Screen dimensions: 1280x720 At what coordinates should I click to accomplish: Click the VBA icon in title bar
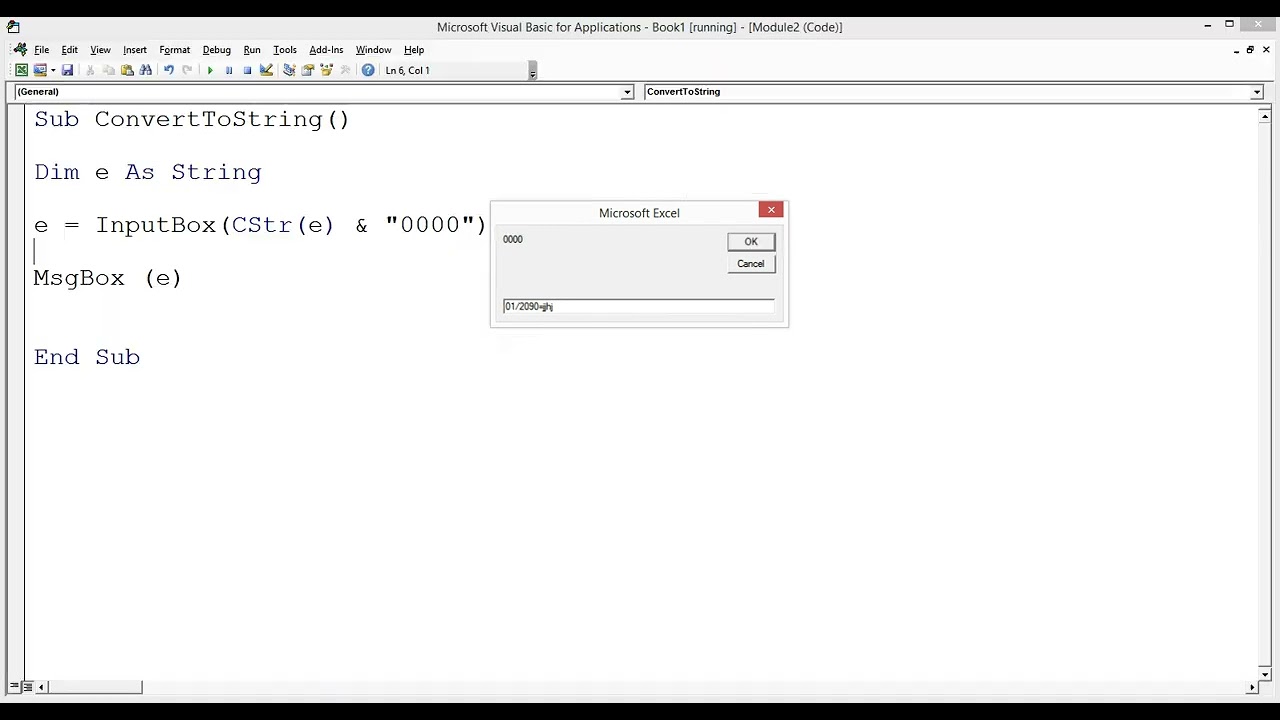click(x=13, y=27)
